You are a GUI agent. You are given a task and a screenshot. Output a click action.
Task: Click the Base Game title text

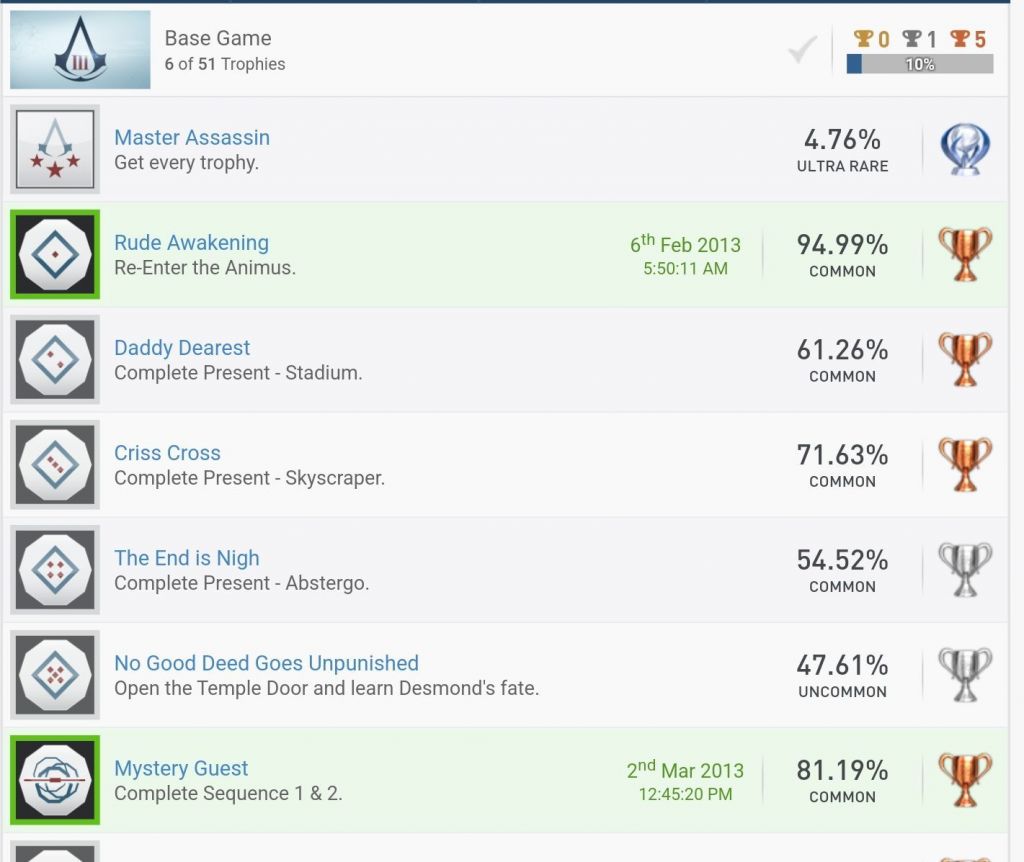218,38
